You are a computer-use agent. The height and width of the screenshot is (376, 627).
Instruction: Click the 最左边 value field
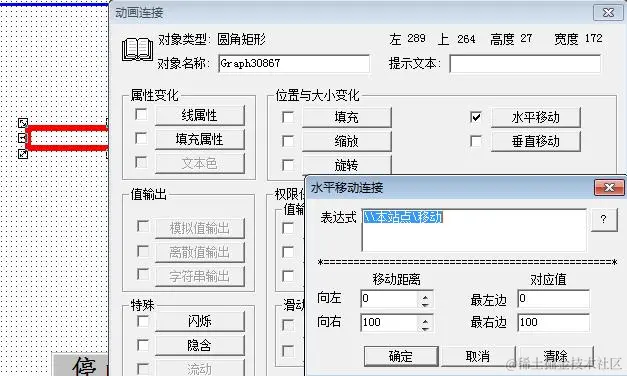pyautogui.click(x=553, y=299)
